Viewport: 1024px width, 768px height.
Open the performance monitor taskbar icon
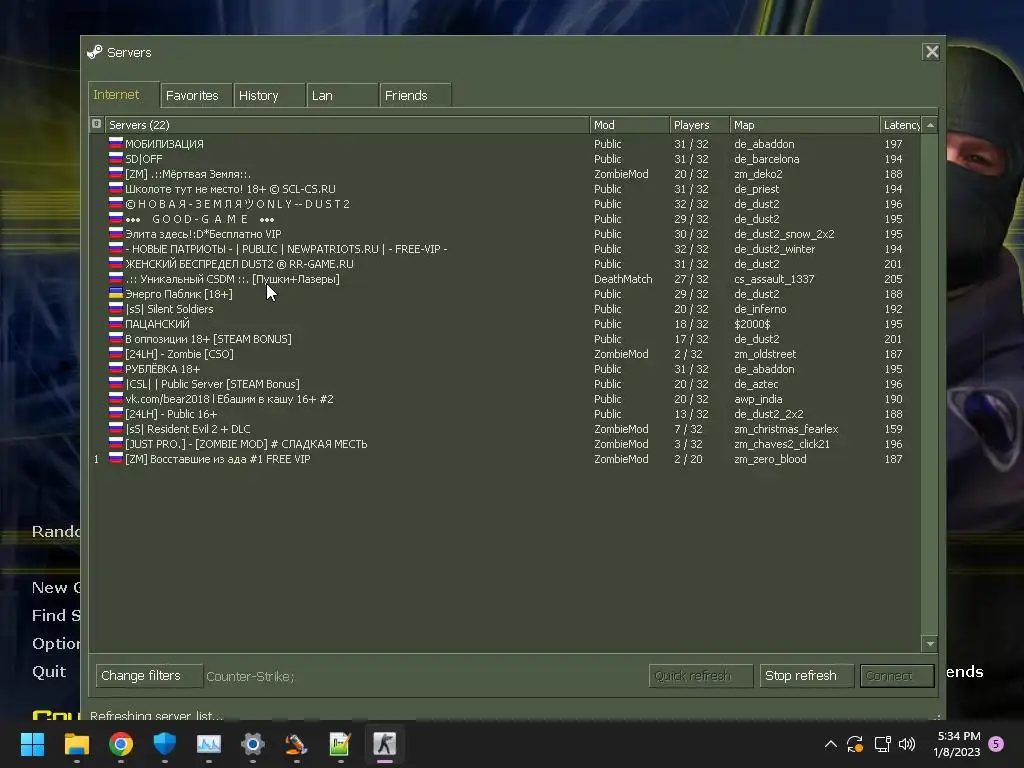pyautogui.click(x=209, y=744)
